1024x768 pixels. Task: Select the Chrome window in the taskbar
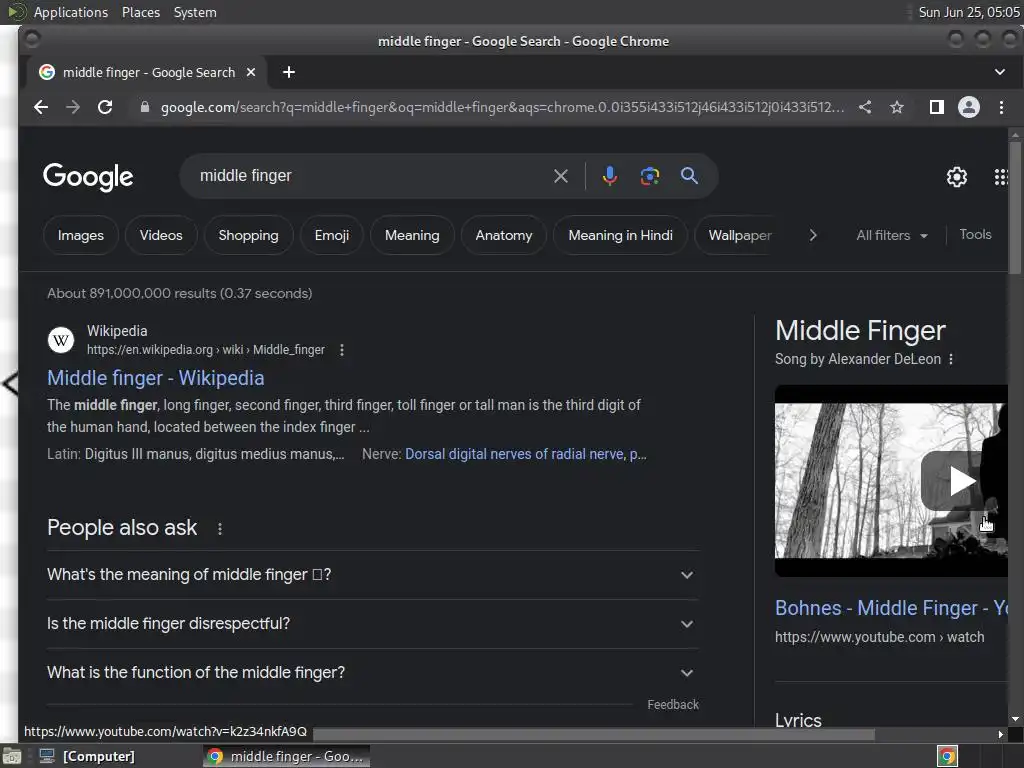(x=286, y=756)
